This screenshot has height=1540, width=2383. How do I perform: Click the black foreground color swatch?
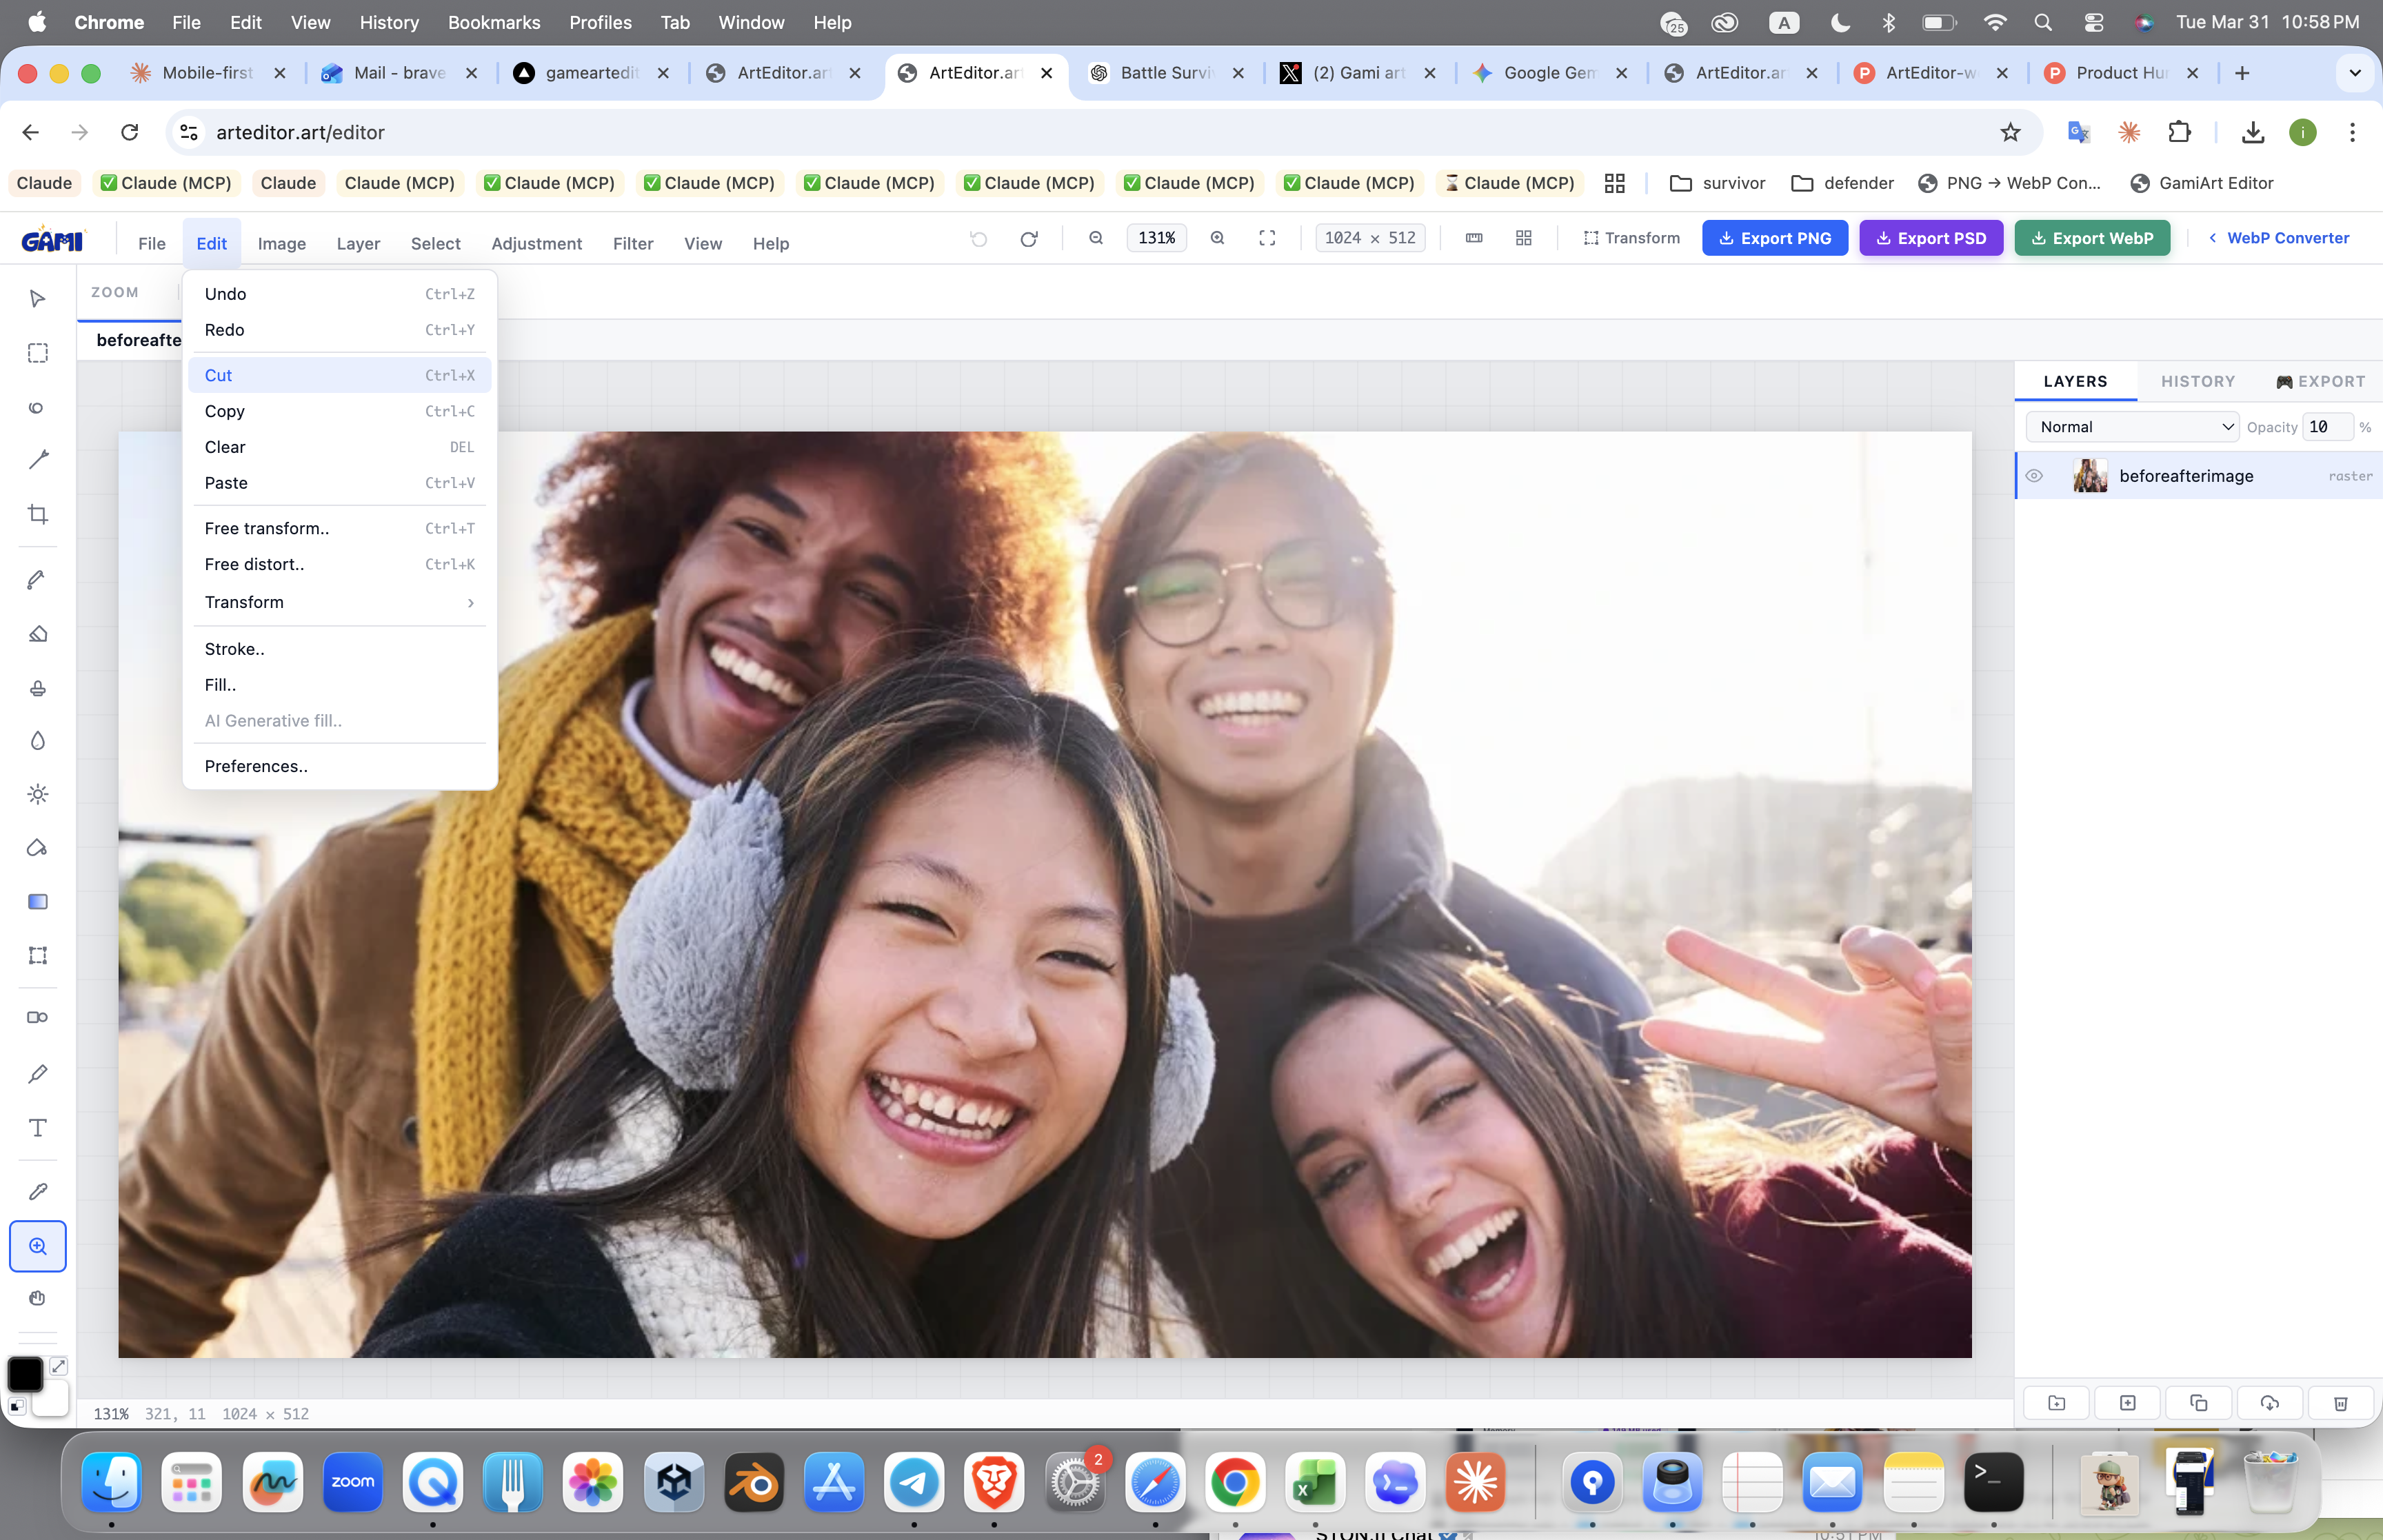[x=24, y=1374]
